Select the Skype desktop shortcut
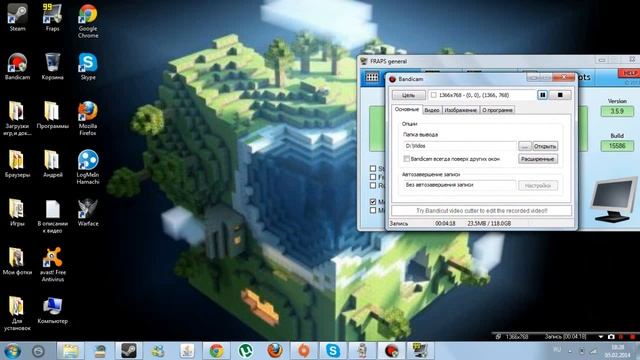640x360 pixels. click(88, 67)
